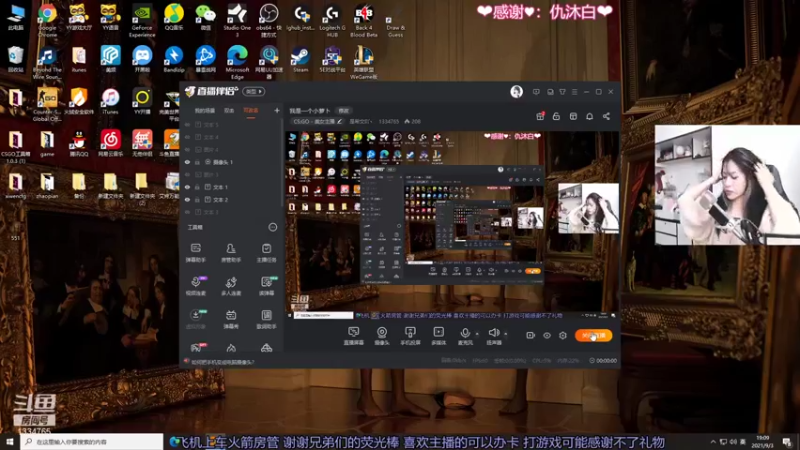The width and height of the screenshot is (800, 450).
Task: Open the user avatar in the title bar
Action: coord(516,91)
